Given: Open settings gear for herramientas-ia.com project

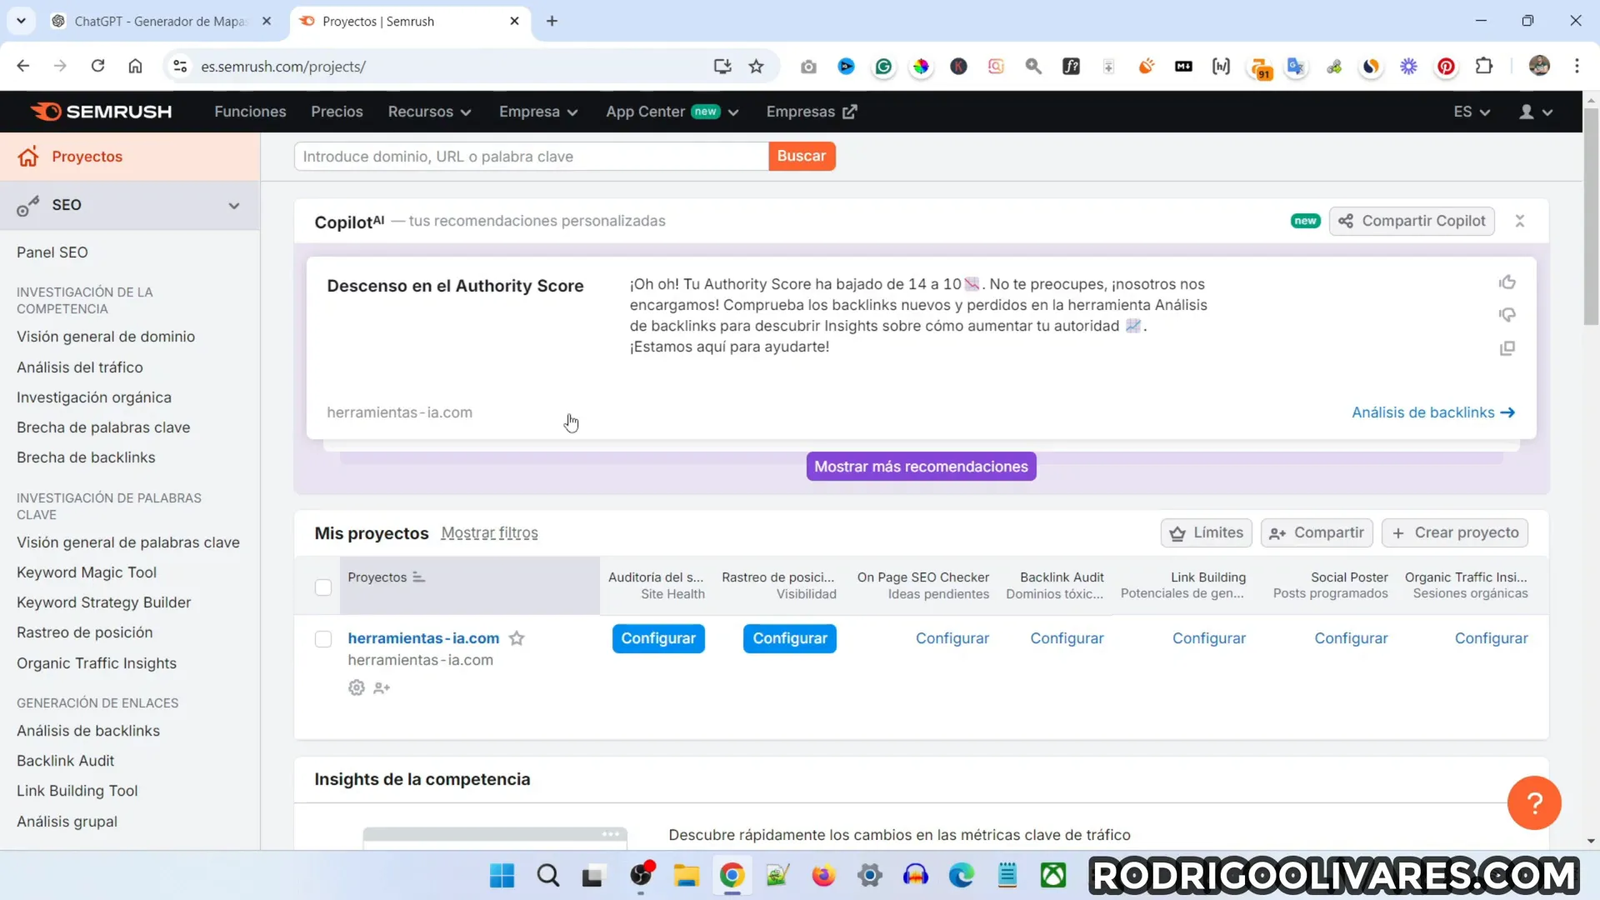Looking at the screenshot, I should coord(356,687).
